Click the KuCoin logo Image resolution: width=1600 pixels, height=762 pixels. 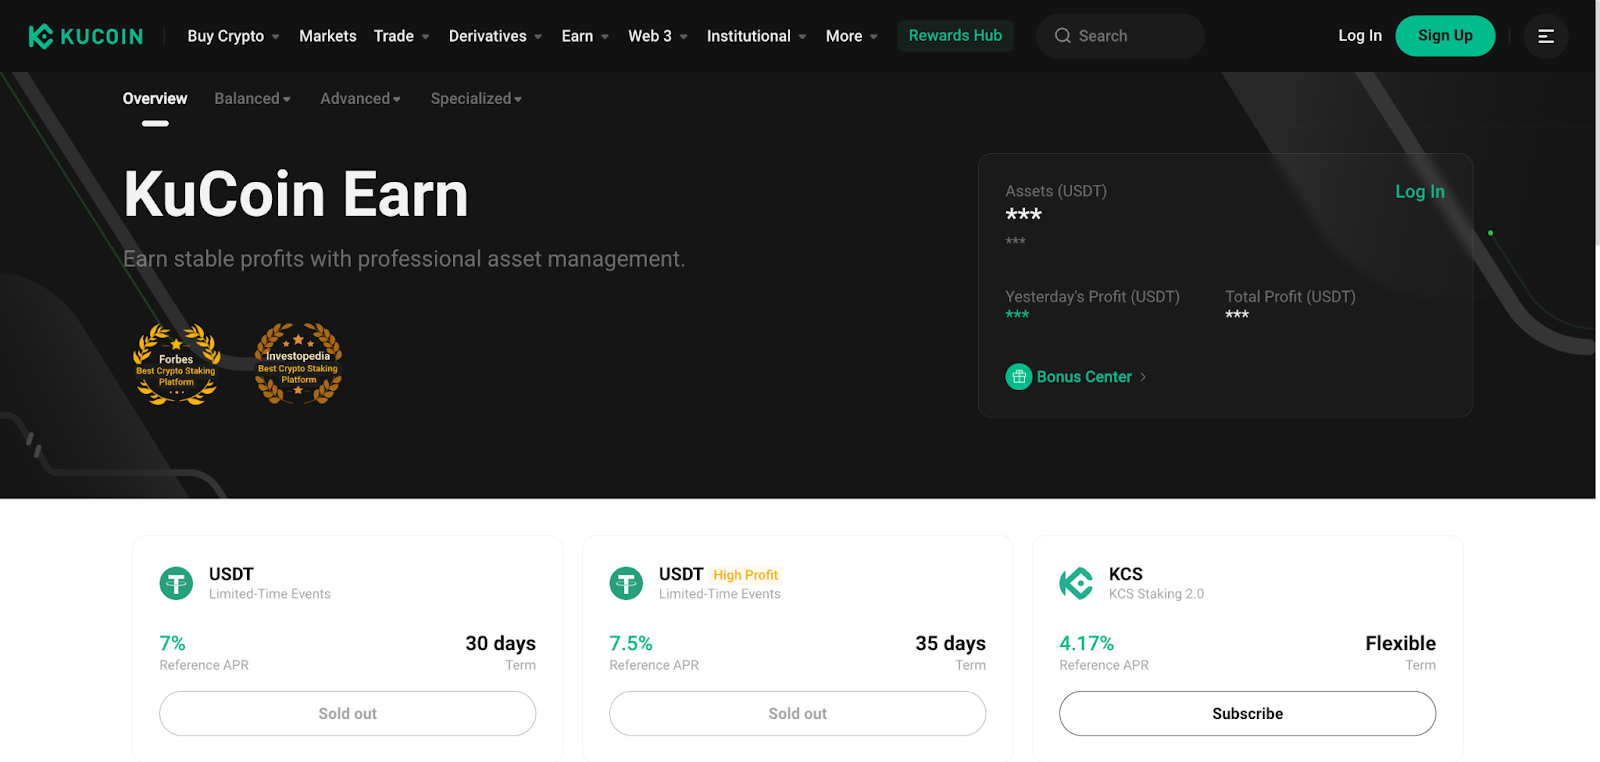[86, 36]
